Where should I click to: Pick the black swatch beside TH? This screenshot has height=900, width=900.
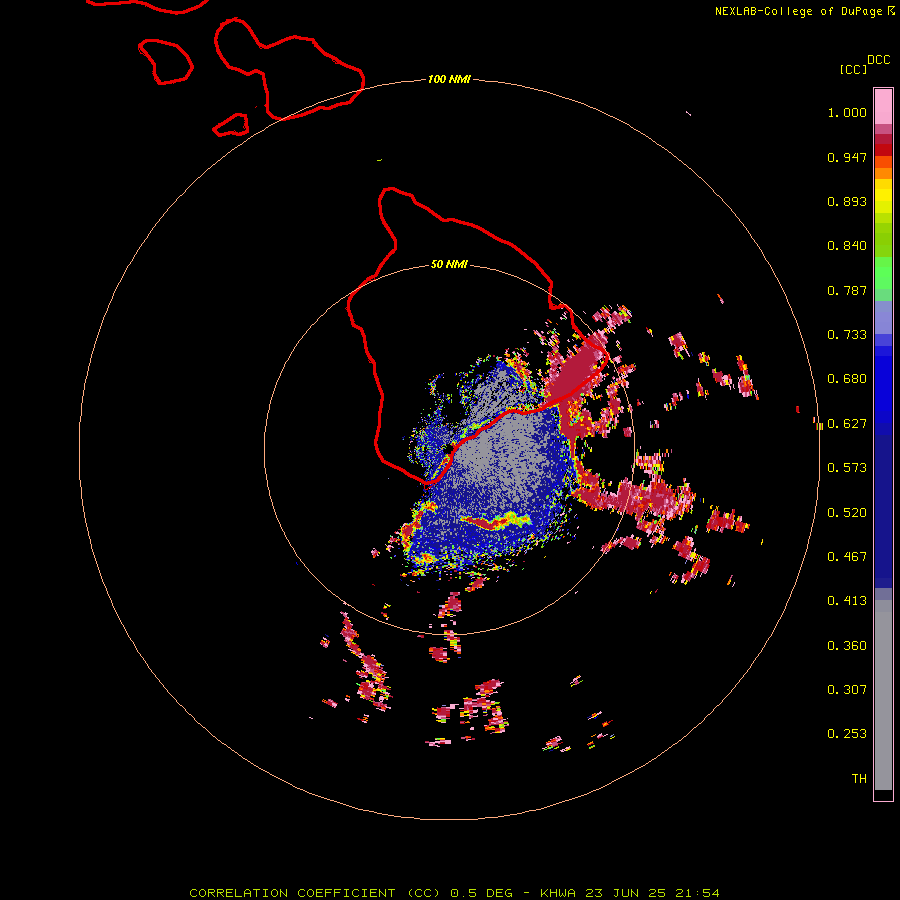[883, 794]
